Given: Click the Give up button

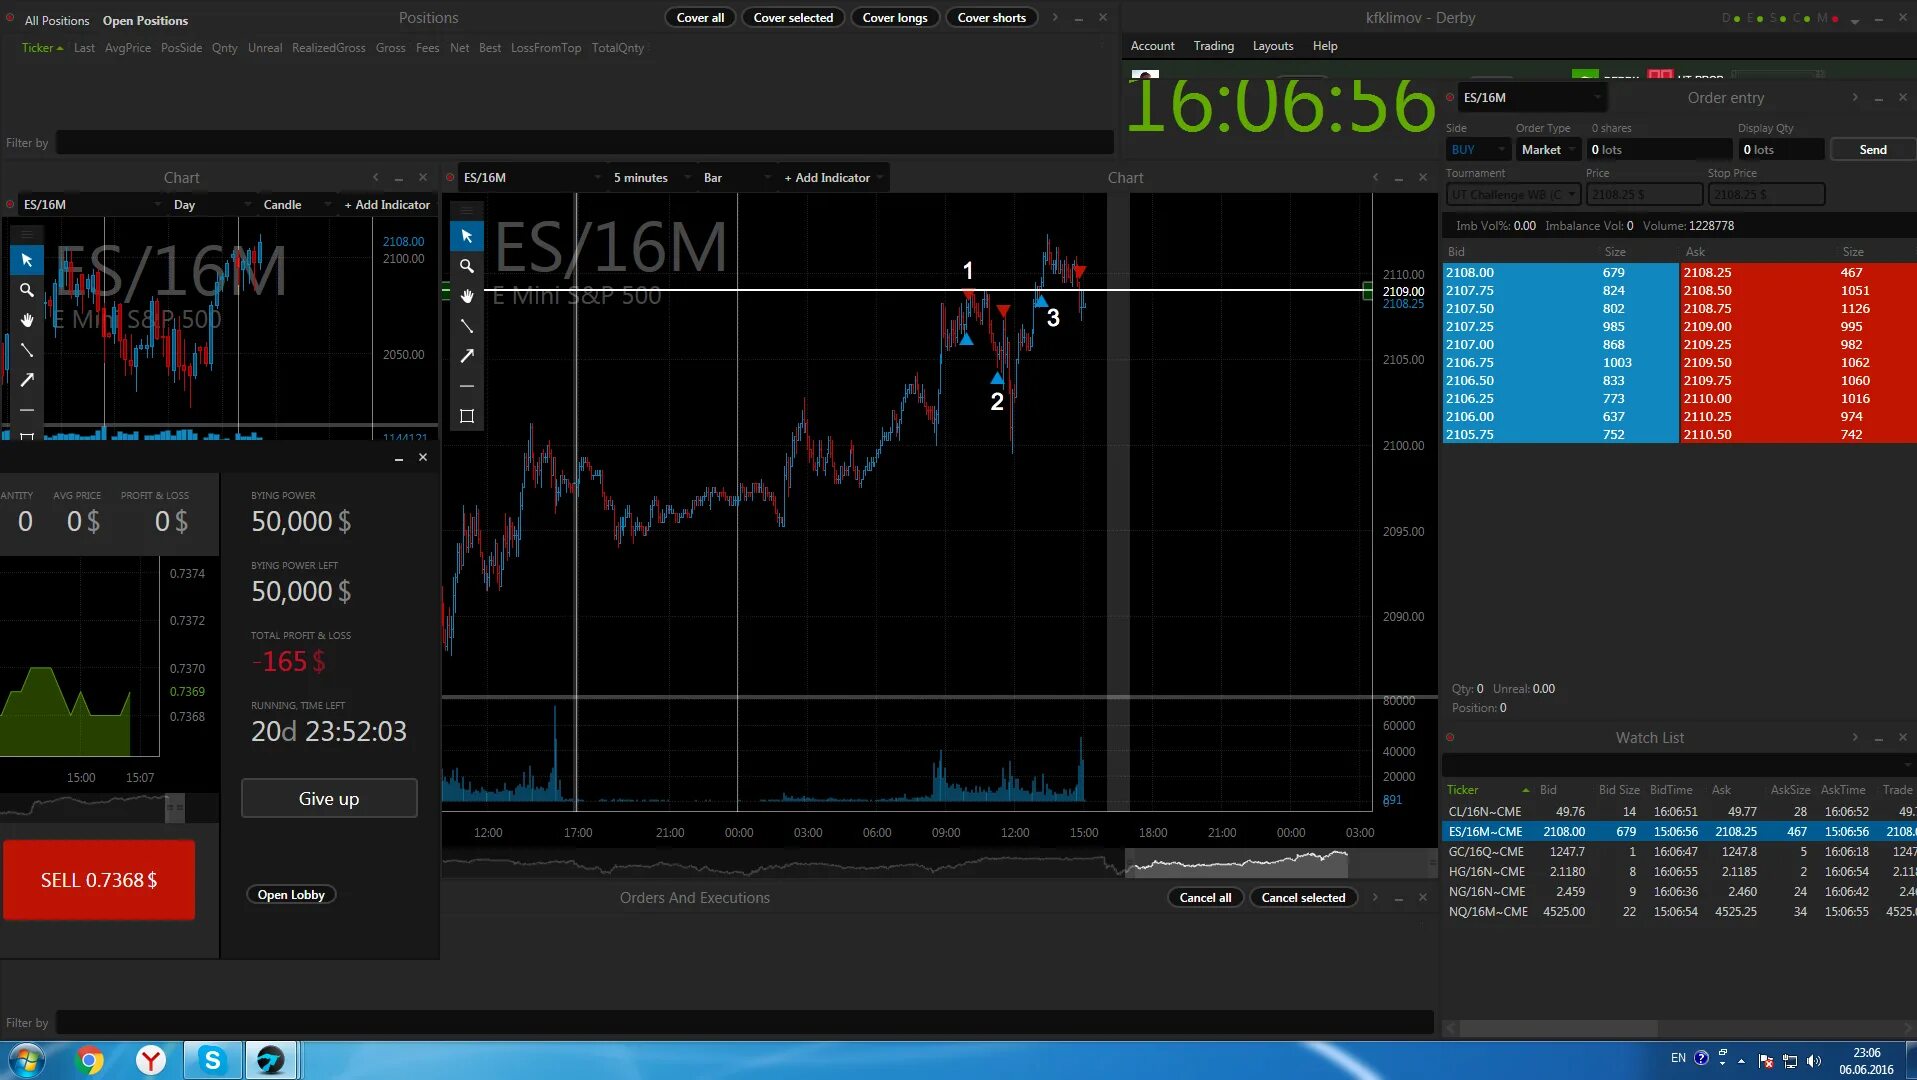Looking at the screenshot, I should click(329, 798).
